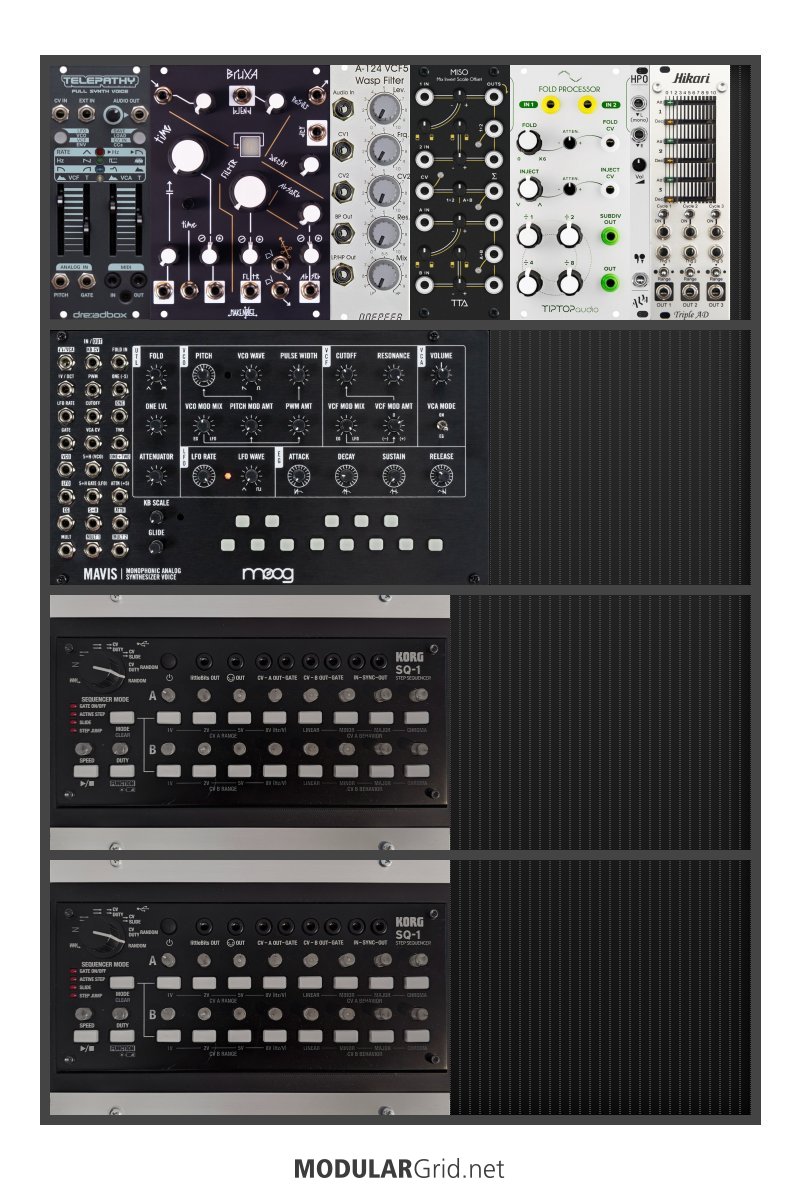Click the Wasp Filter Mix knob

click(x=384, y=274)
